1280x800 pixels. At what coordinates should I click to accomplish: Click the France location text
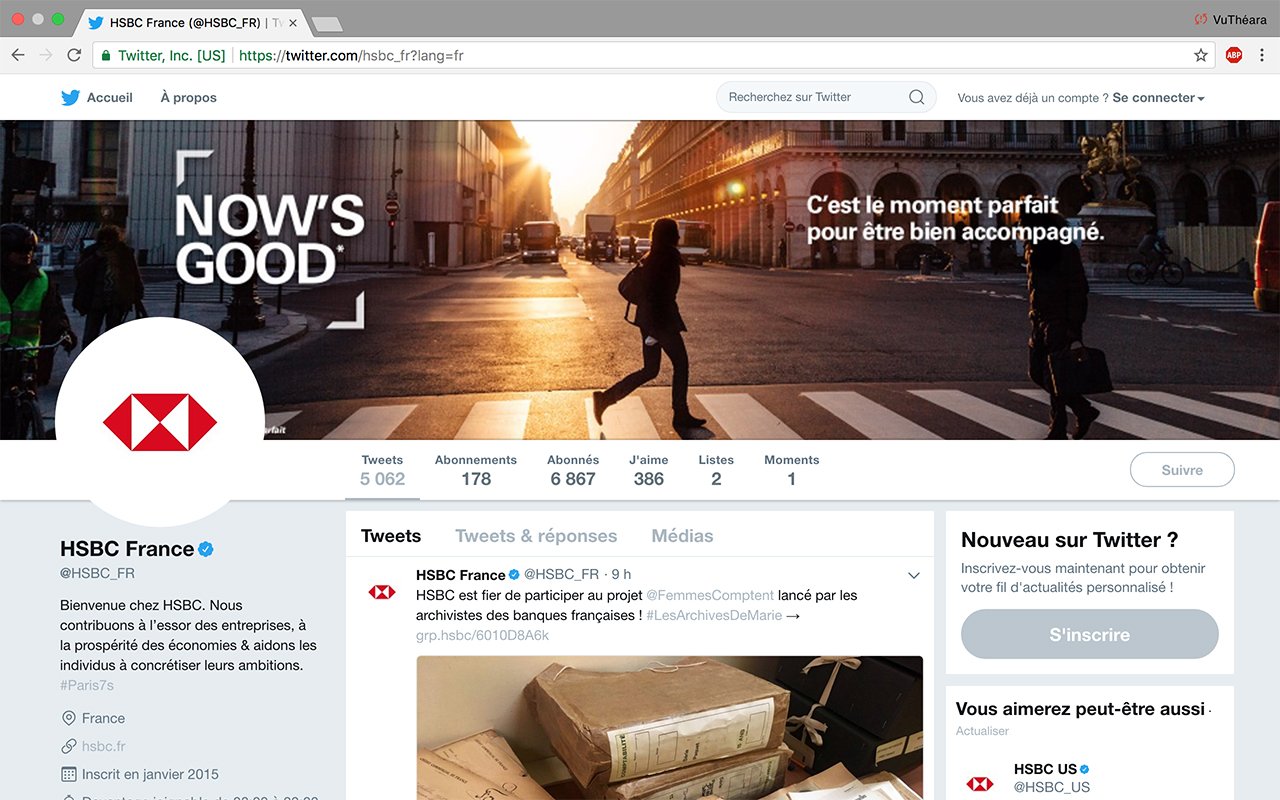coord(103,718)
